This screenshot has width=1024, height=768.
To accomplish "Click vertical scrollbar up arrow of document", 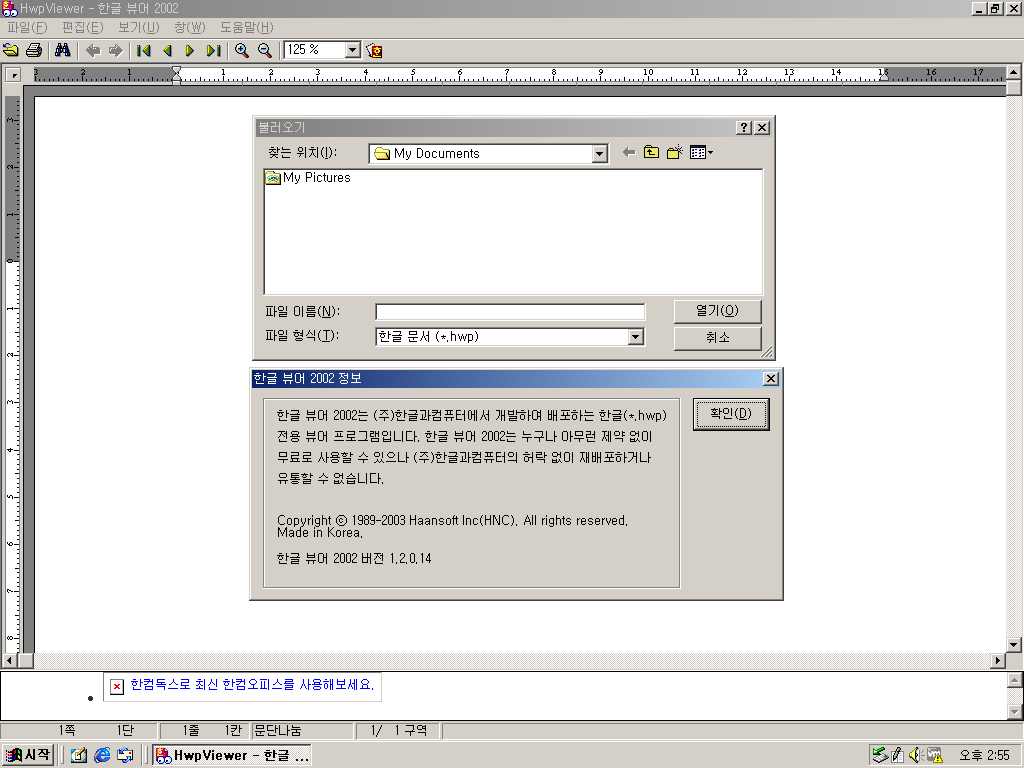I will click(x=1014, y=72).
